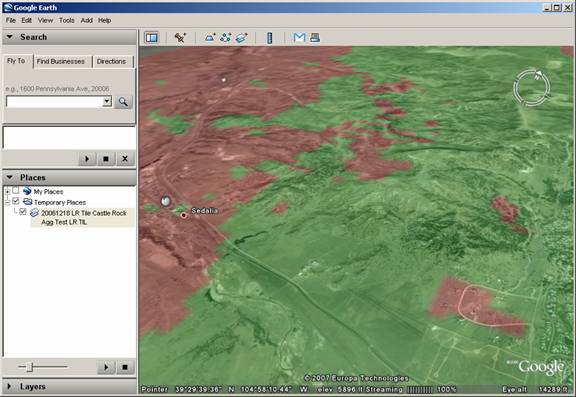The height and width of the screenshot is (397, 576).
Task: Open the Fly To address dropdown
Action: [107, 101]
